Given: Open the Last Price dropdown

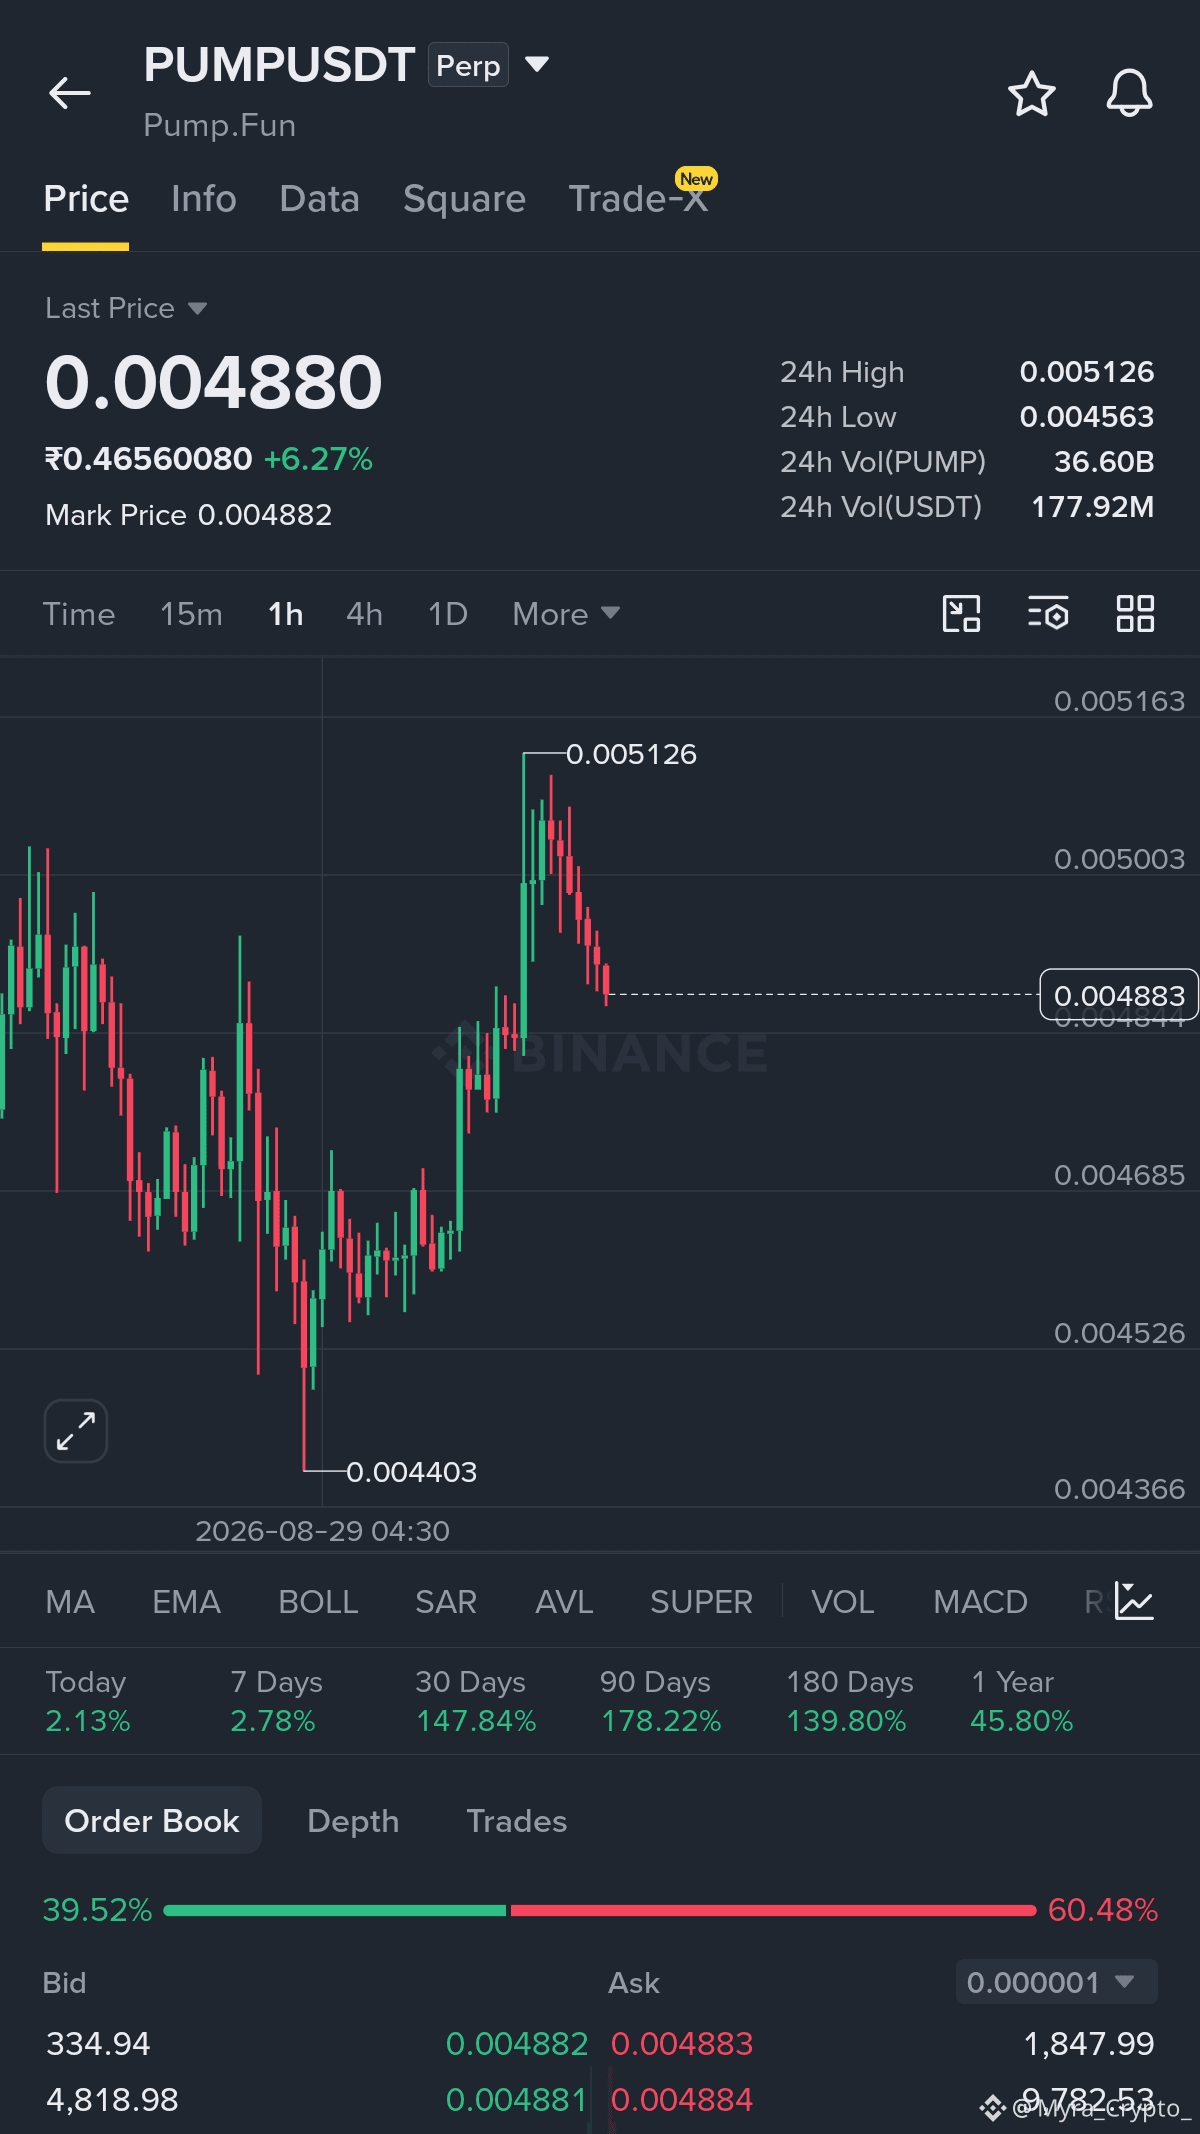Looking at the screenshot, I should click(x=126, y=308).
